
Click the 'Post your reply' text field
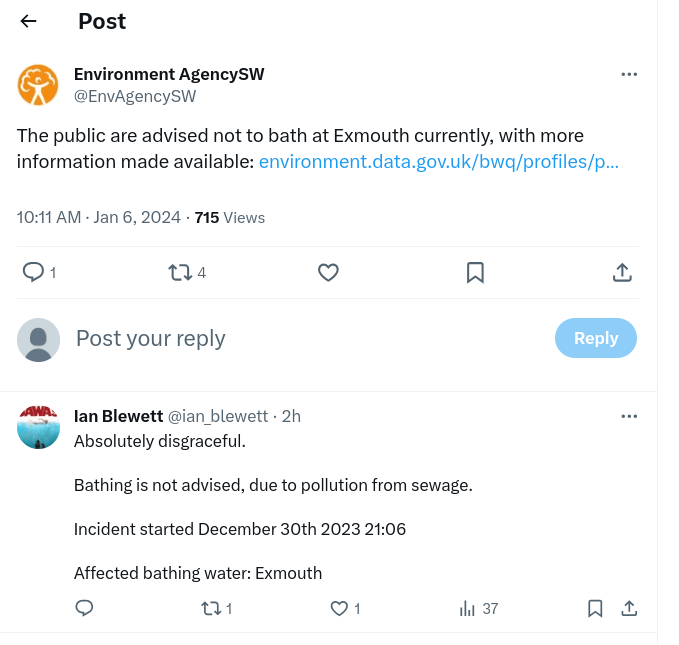click(300, 338)
